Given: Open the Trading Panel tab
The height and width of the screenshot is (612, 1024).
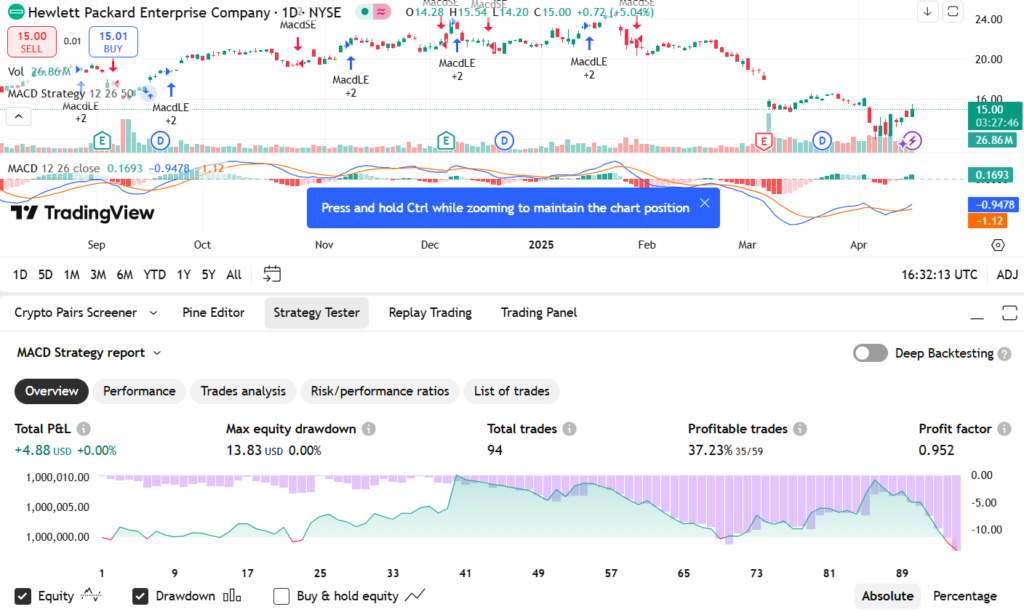Looking at the screenshot, I should click(539, 313).
